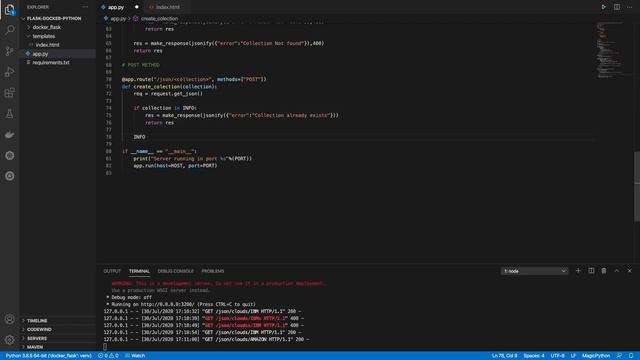Image resolution: width=640 pixels, height=360 pixels.
Task: Split the terminal panel
Action: pyautogui.click(x=591, y=271)
